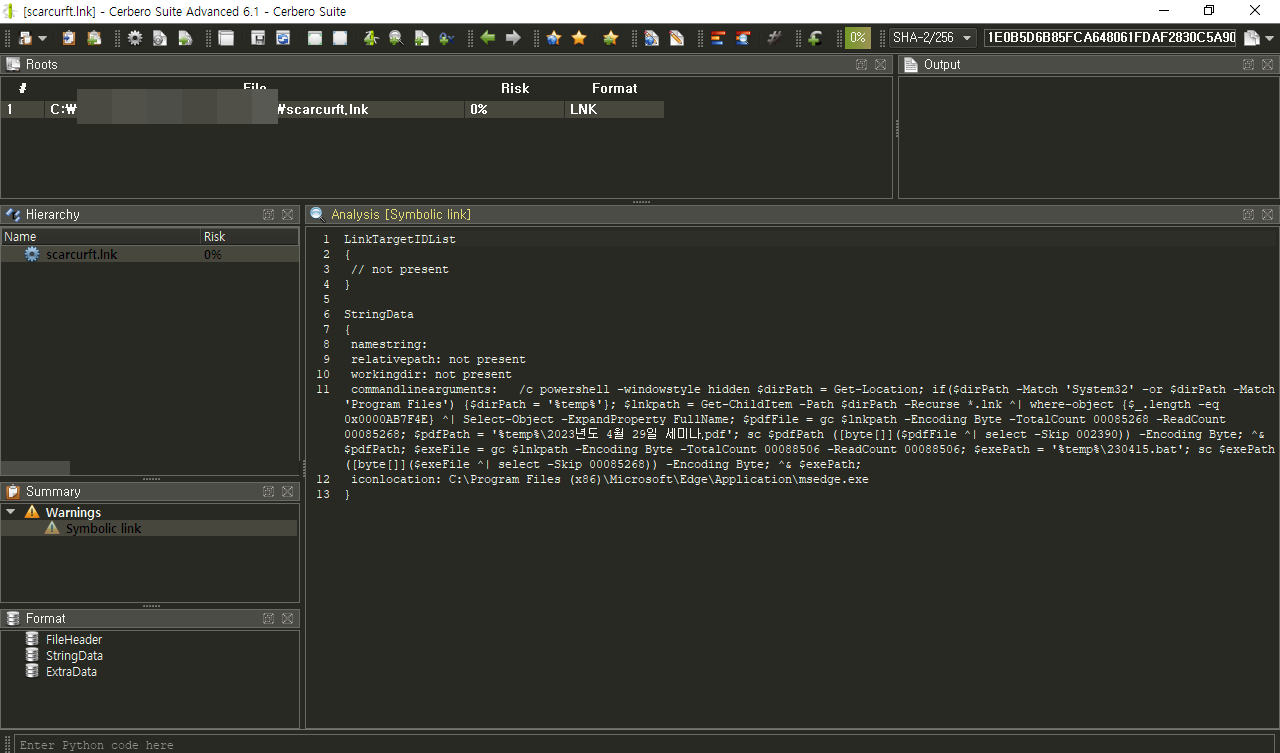Click the blue-cornered square icon
This screenshot has height=753, width=1280.
coord(340,38)
